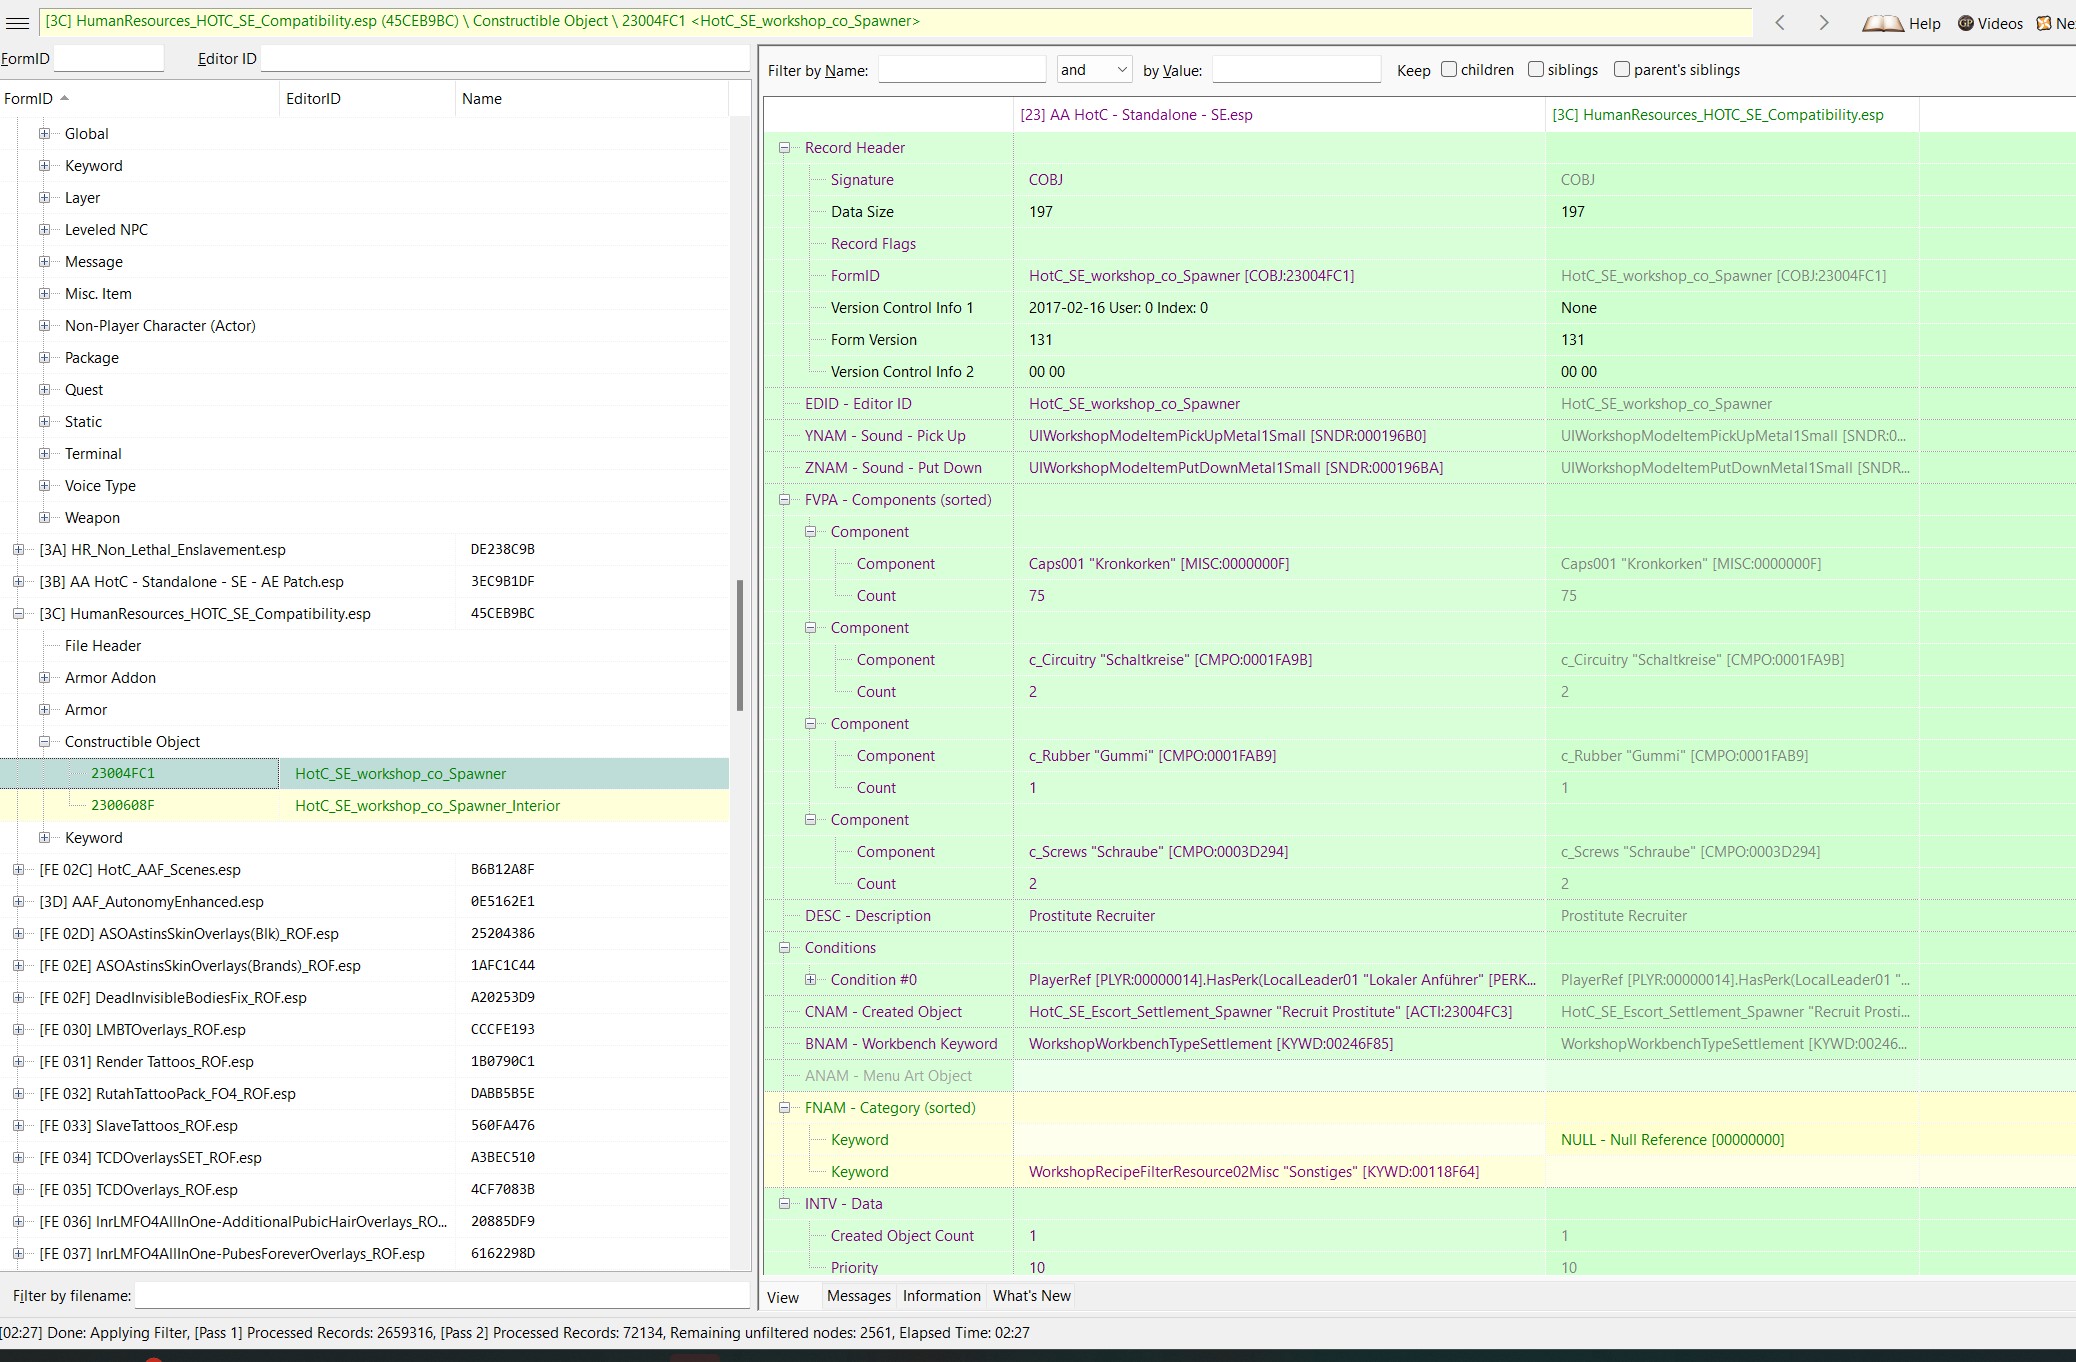The height and width of the screenshot is (1362, 2076).
Task: Open the What's New tab
Action: (x=1031, y=1296)
